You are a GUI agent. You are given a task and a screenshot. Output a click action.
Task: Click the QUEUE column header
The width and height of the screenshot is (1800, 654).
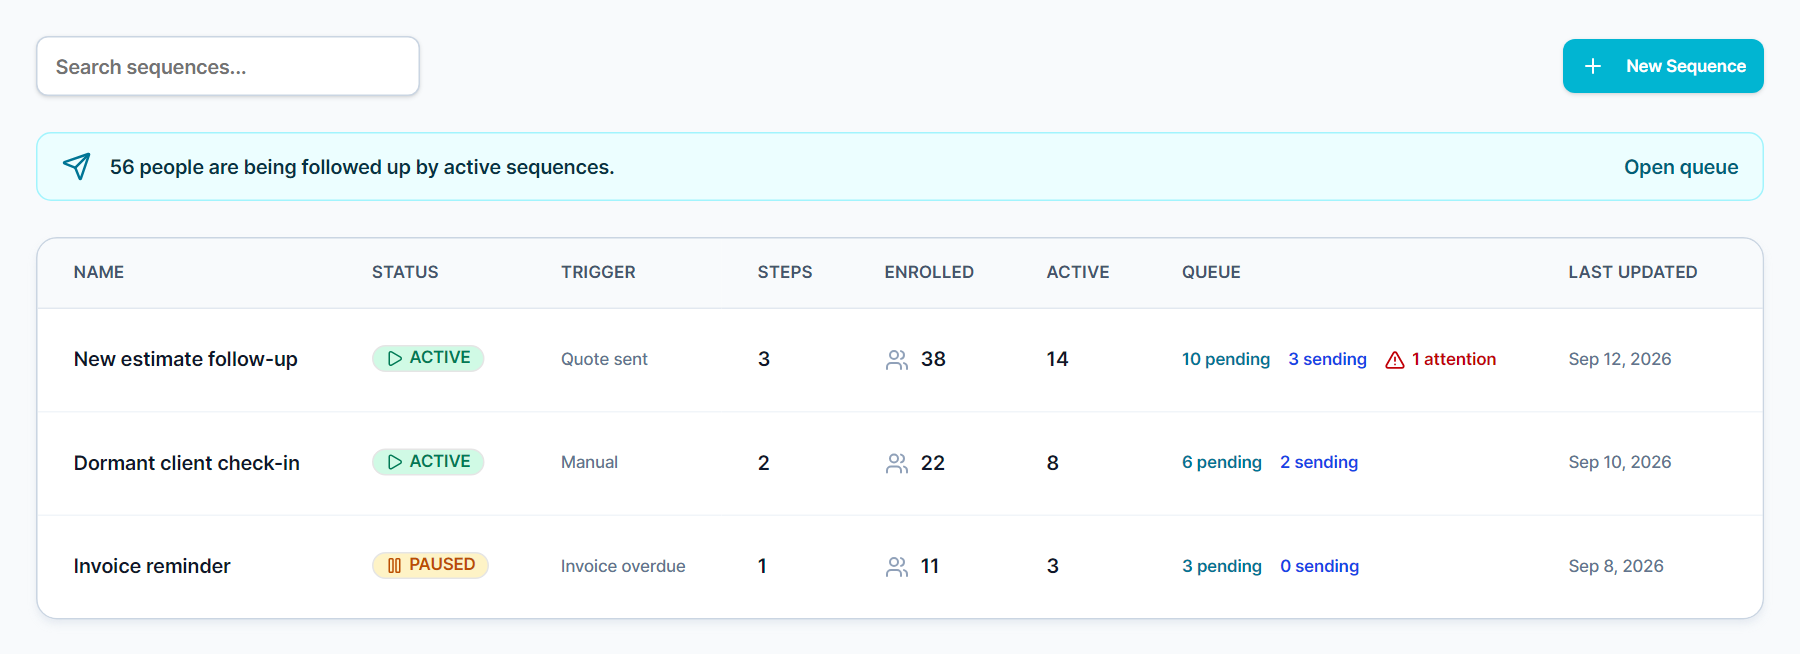(1211, 272)
